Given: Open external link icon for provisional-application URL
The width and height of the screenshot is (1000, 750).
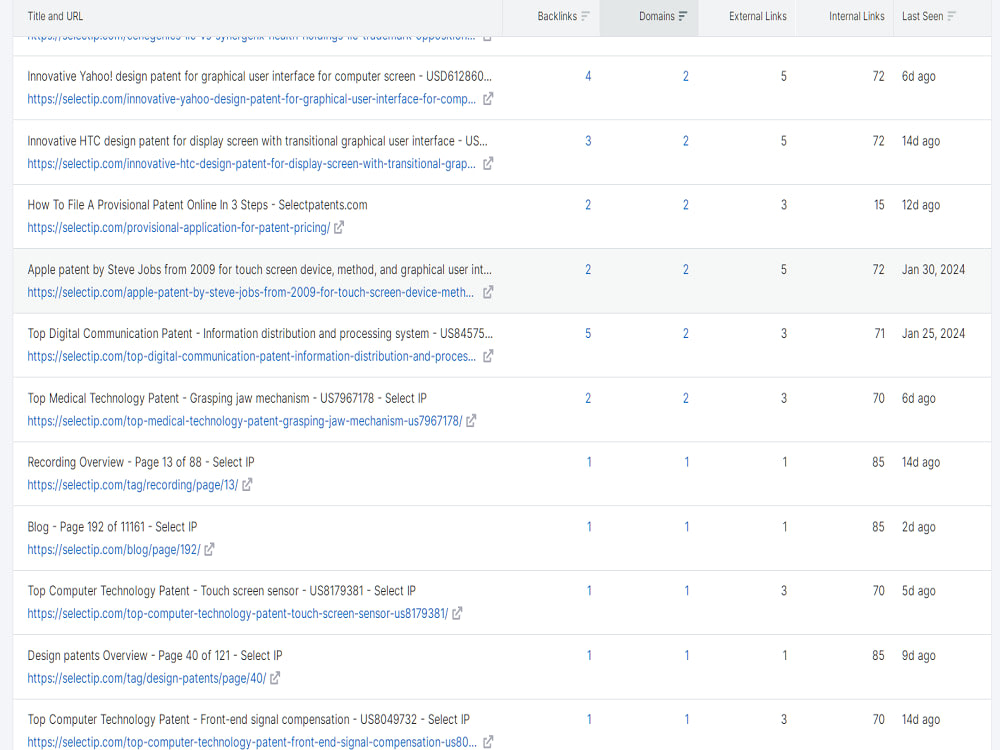Looking at the screenshot, I should (339, 227).
